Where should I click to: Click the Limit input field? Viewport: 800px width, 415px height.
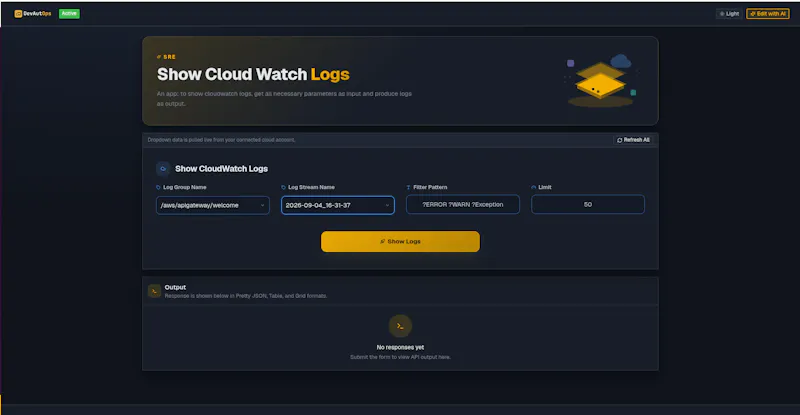pyautogui.click(x=588, y=205)
